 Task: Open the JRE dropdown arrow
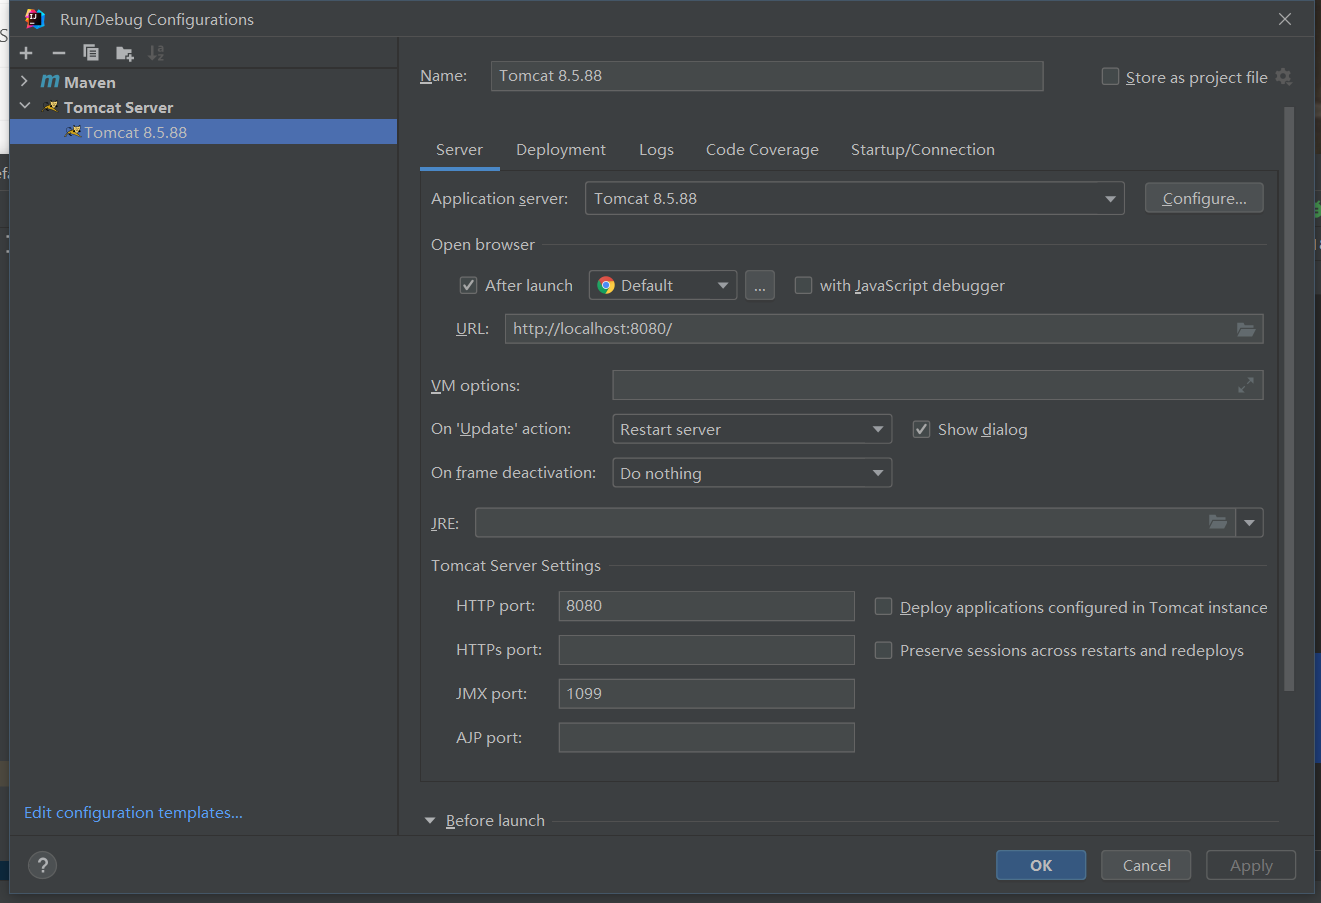[1250, 522]
